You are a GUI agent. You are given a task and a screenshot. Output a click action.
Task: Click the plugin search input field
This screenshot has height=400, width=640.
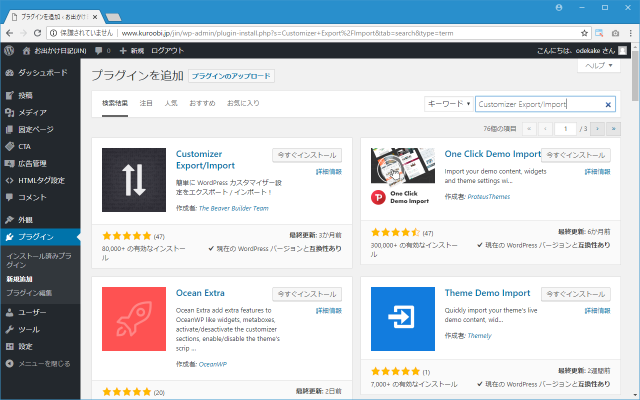tap(538, 104)
